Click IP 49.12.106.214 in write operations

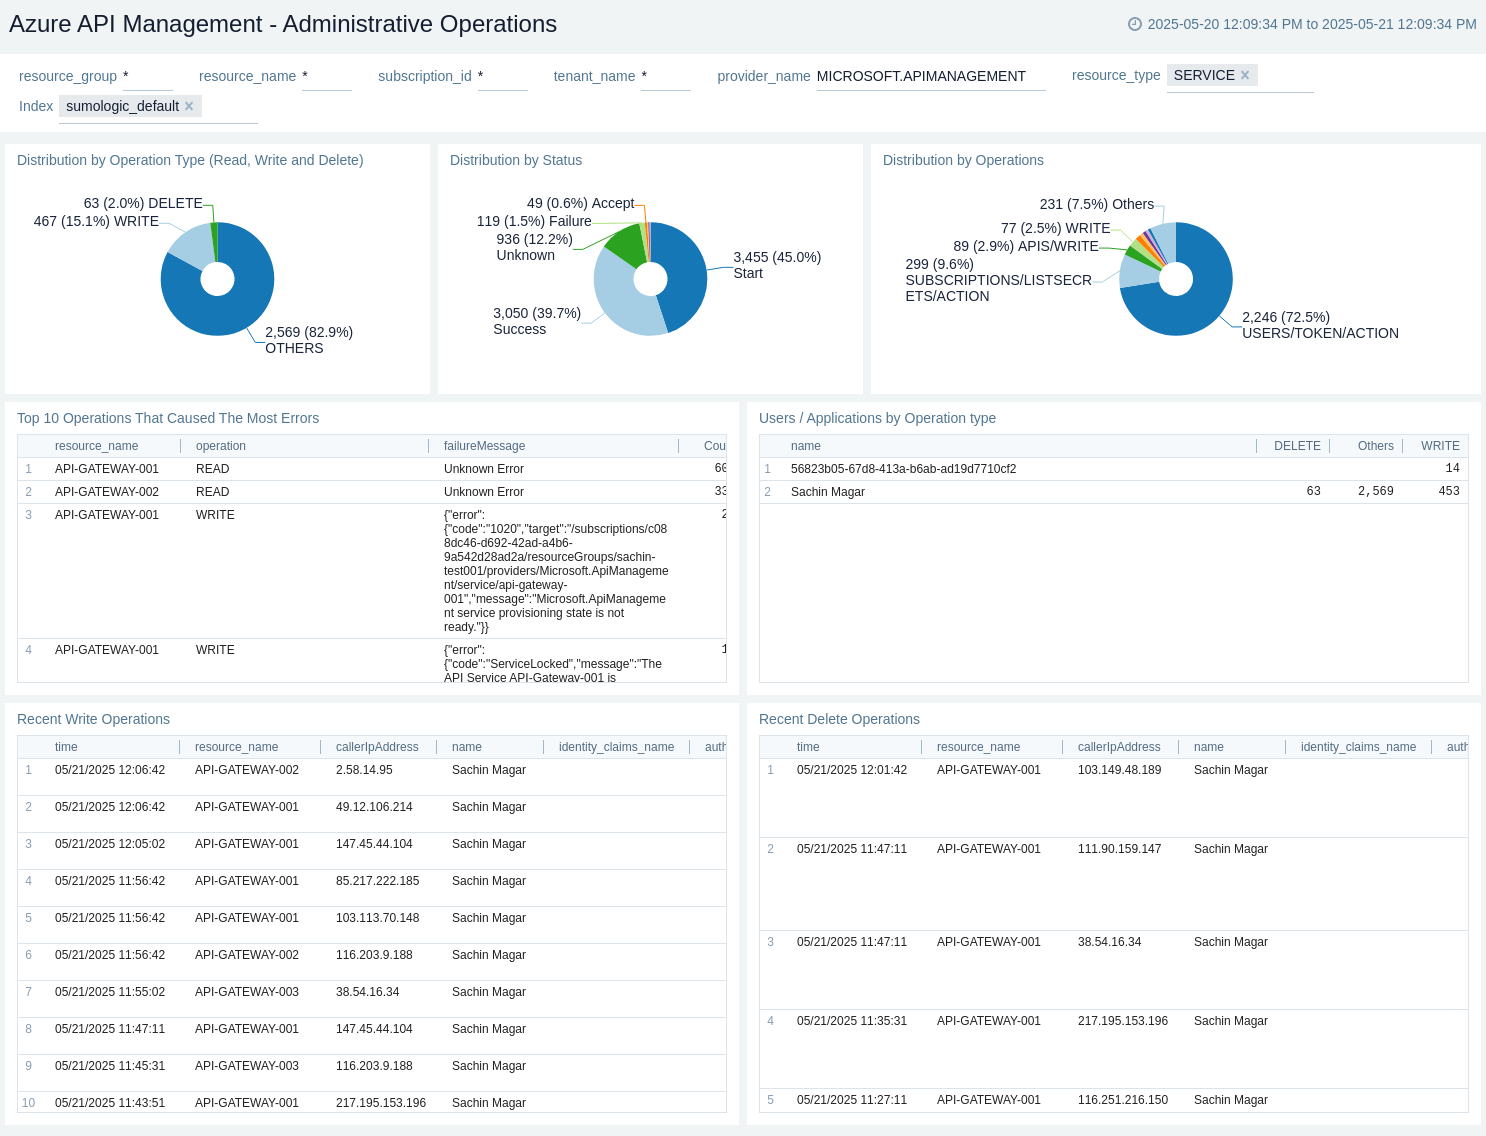[374, 807]
